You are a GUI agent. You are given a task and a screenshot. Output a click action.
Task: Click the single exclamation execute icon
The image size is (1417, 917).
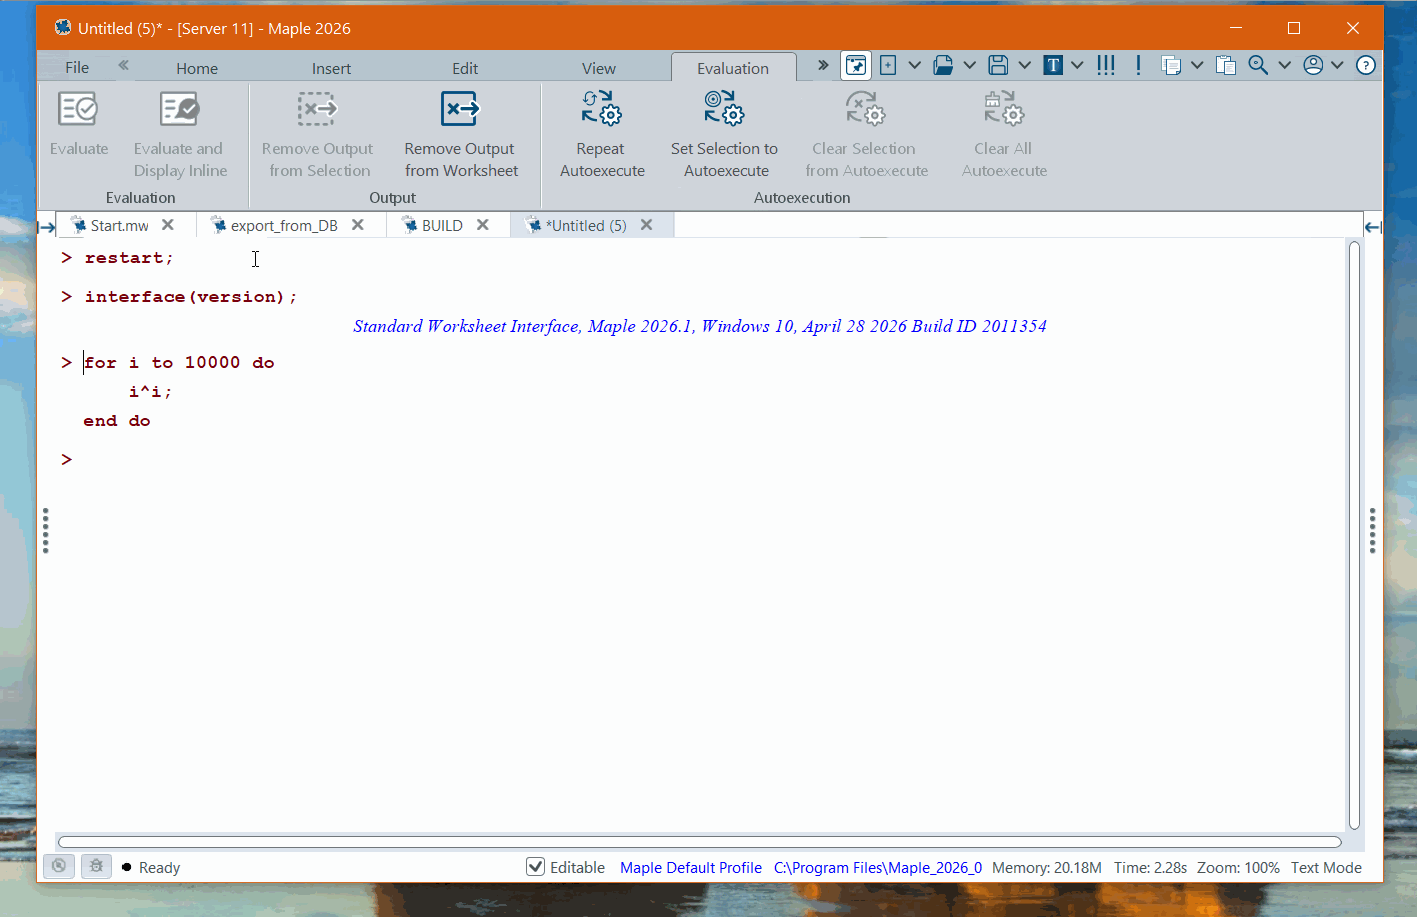point(1138,66)
